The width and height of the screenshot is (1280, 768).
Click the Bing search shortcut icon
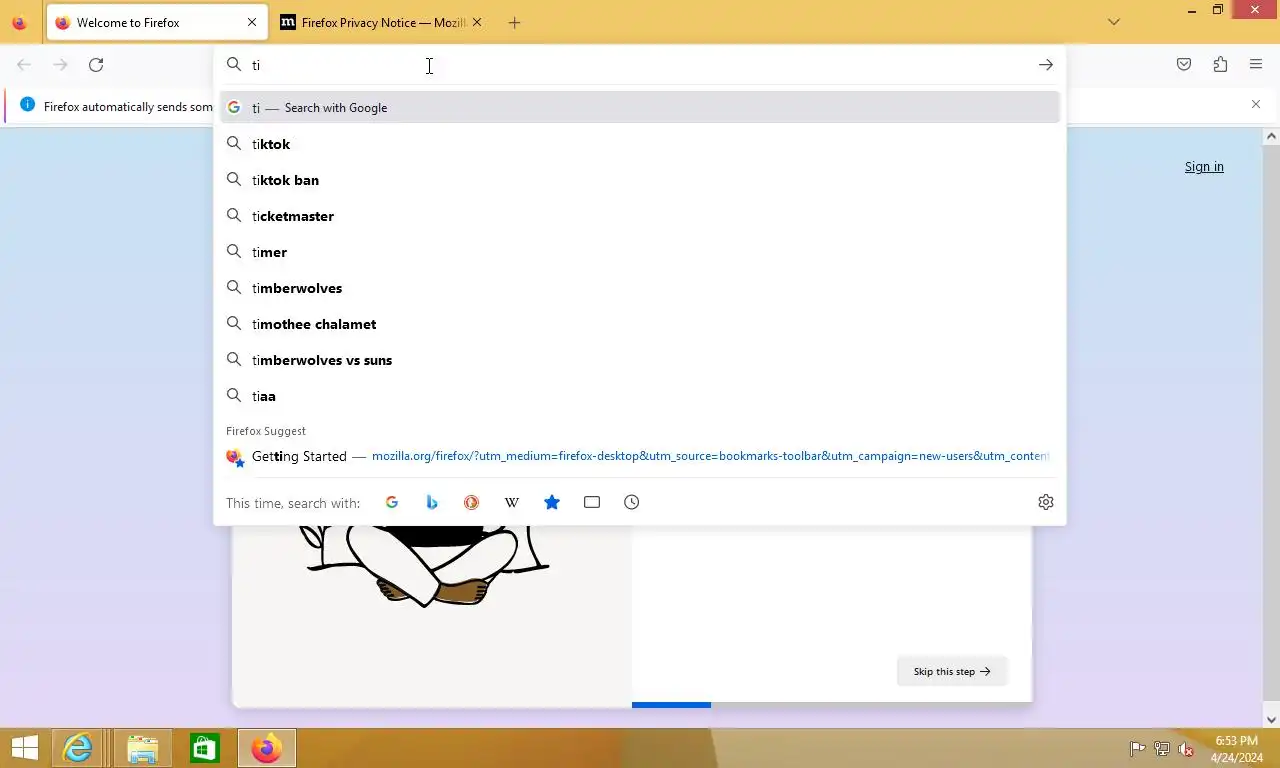(432, 502)
